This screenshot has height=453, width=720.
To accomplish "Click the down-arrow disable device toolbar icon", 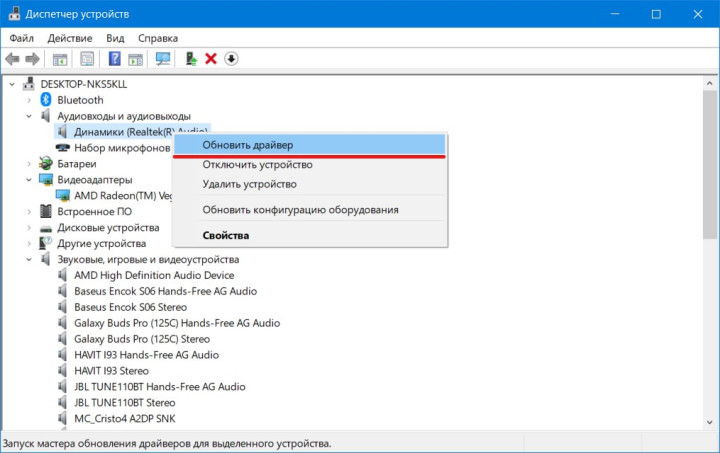I will (x=231, y=59).
